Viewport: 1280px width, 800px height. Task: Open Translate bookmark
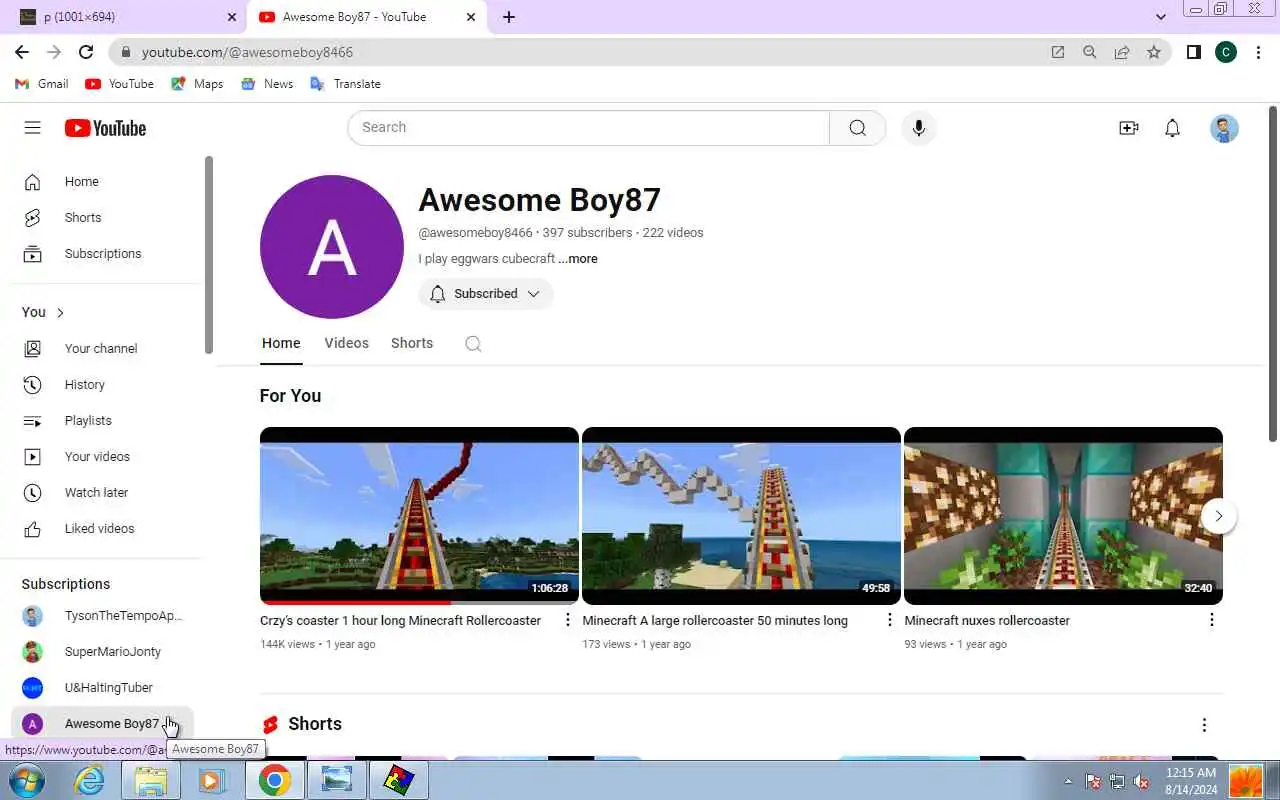[x=345, y=84]
